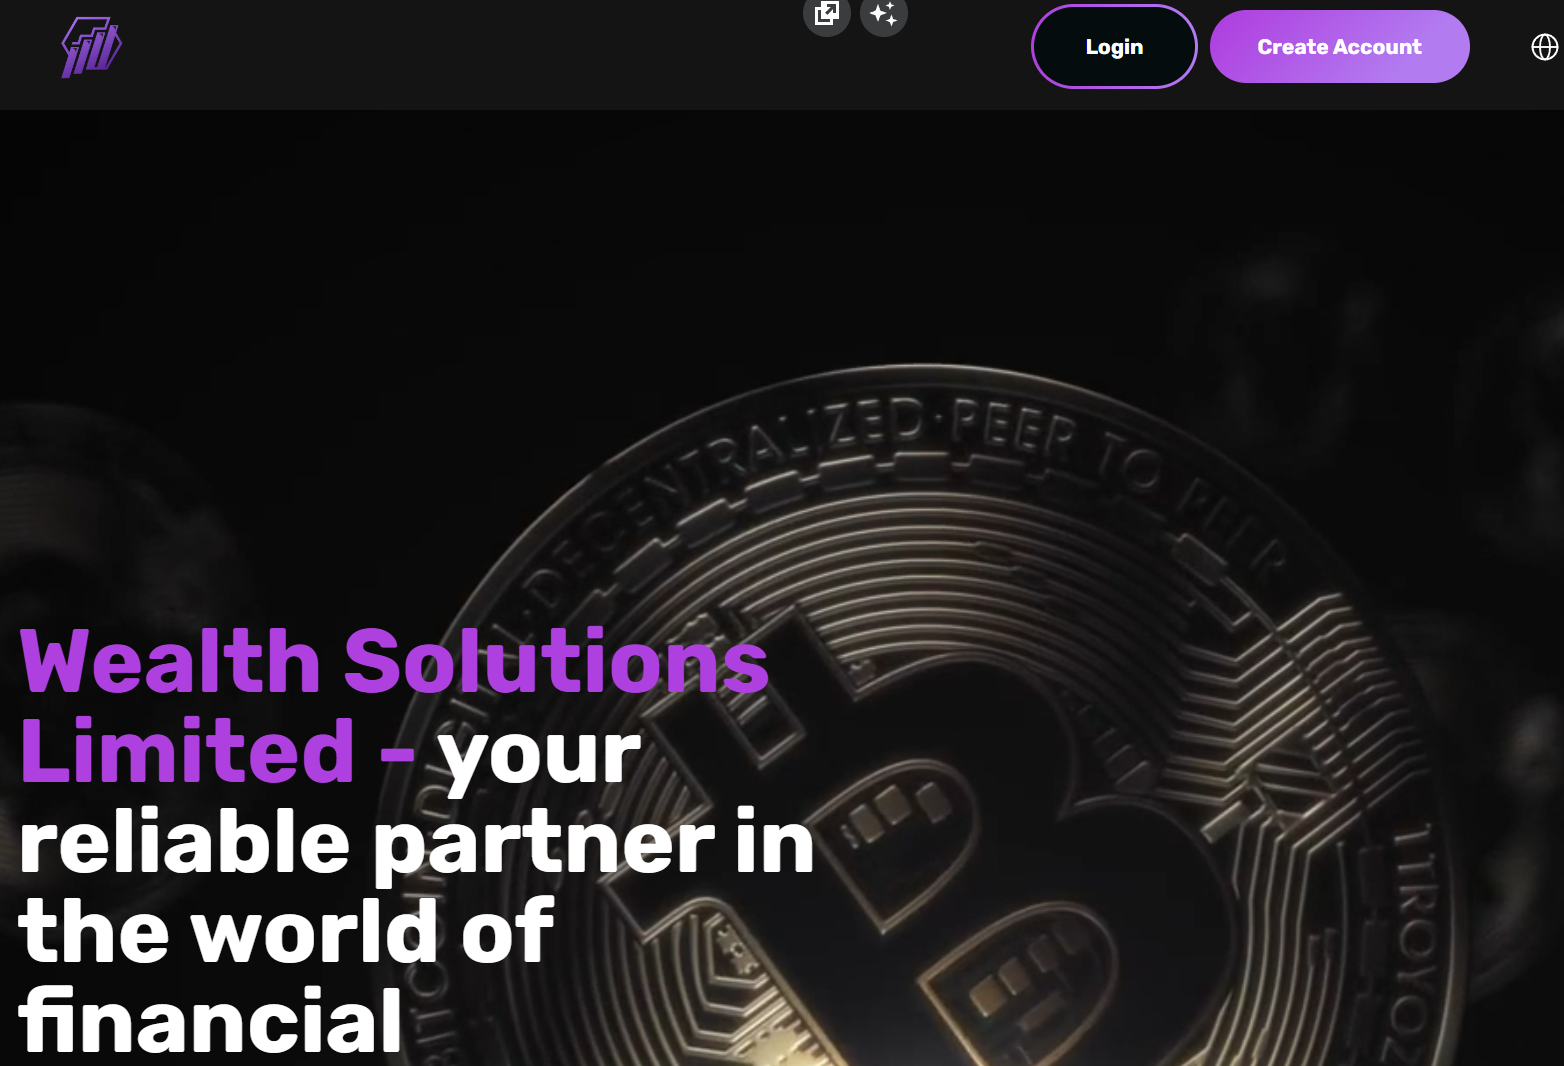Click the word 'reliable' in hero text
The width and height of the screenshot is (1564, 1066).
click(x=185, y=840)
